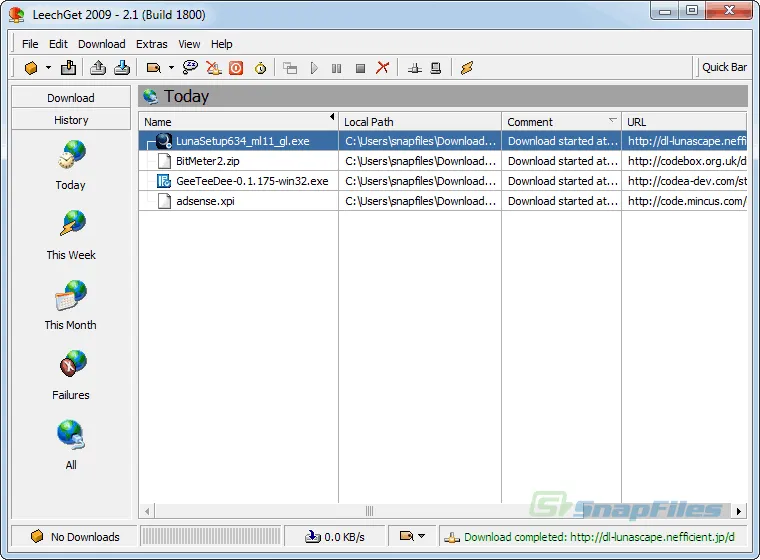Click the stopwatch scheduler icon

click(x=261, y=68)
